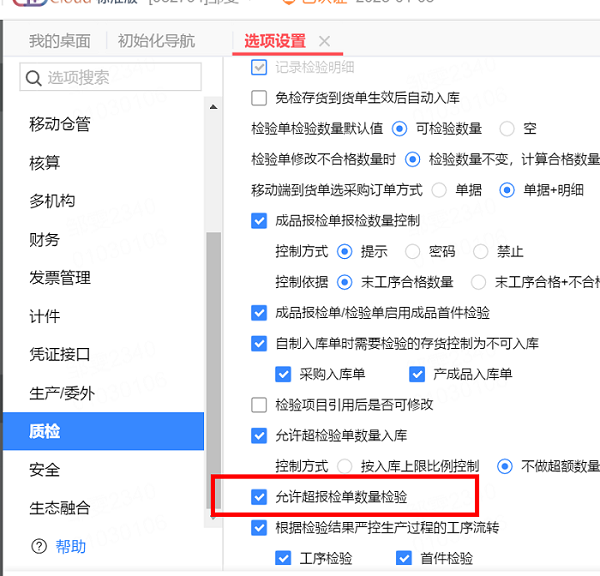This screenshot has height=576, width=600.
Task: Focus the 选项搜索 search field
Action: click(x=111, y=77)
